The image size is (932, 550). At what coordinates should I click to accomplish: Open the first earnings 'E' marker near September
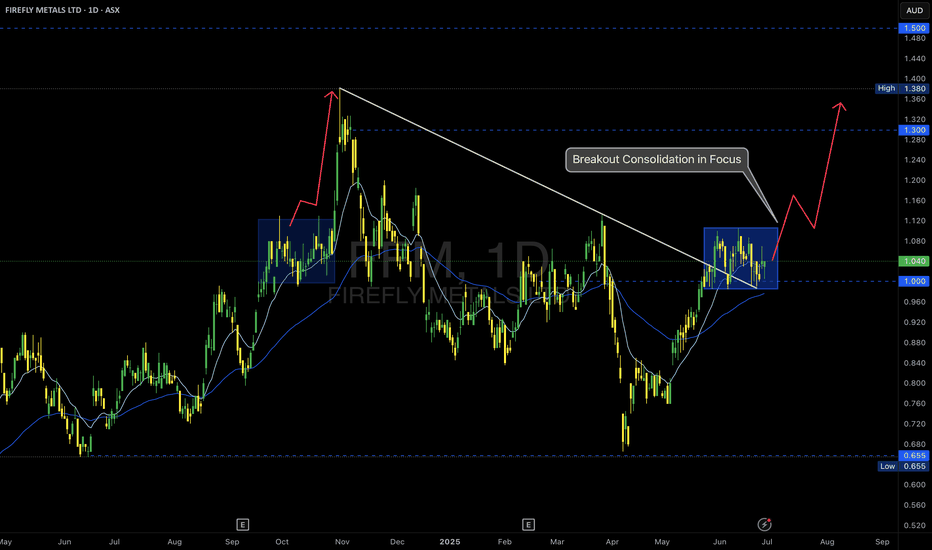pyautogui.click(x=243, y=524)
